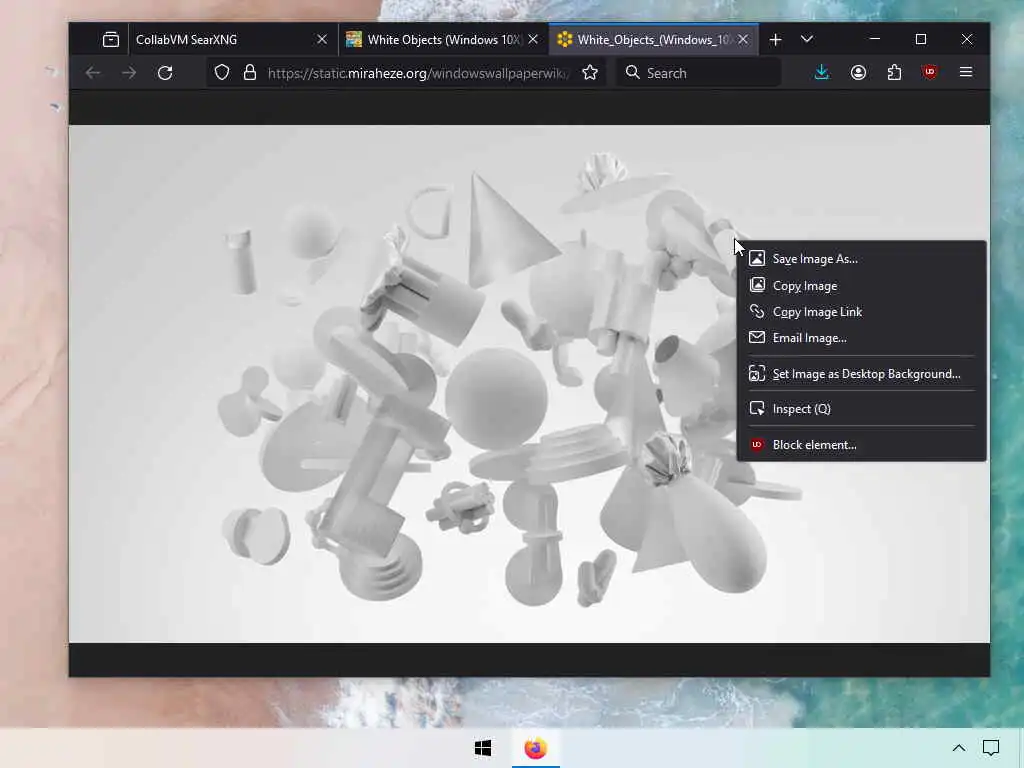
Task: Close the White_Objects_(Windows_10X) image tab
Action: click(743, 40)
